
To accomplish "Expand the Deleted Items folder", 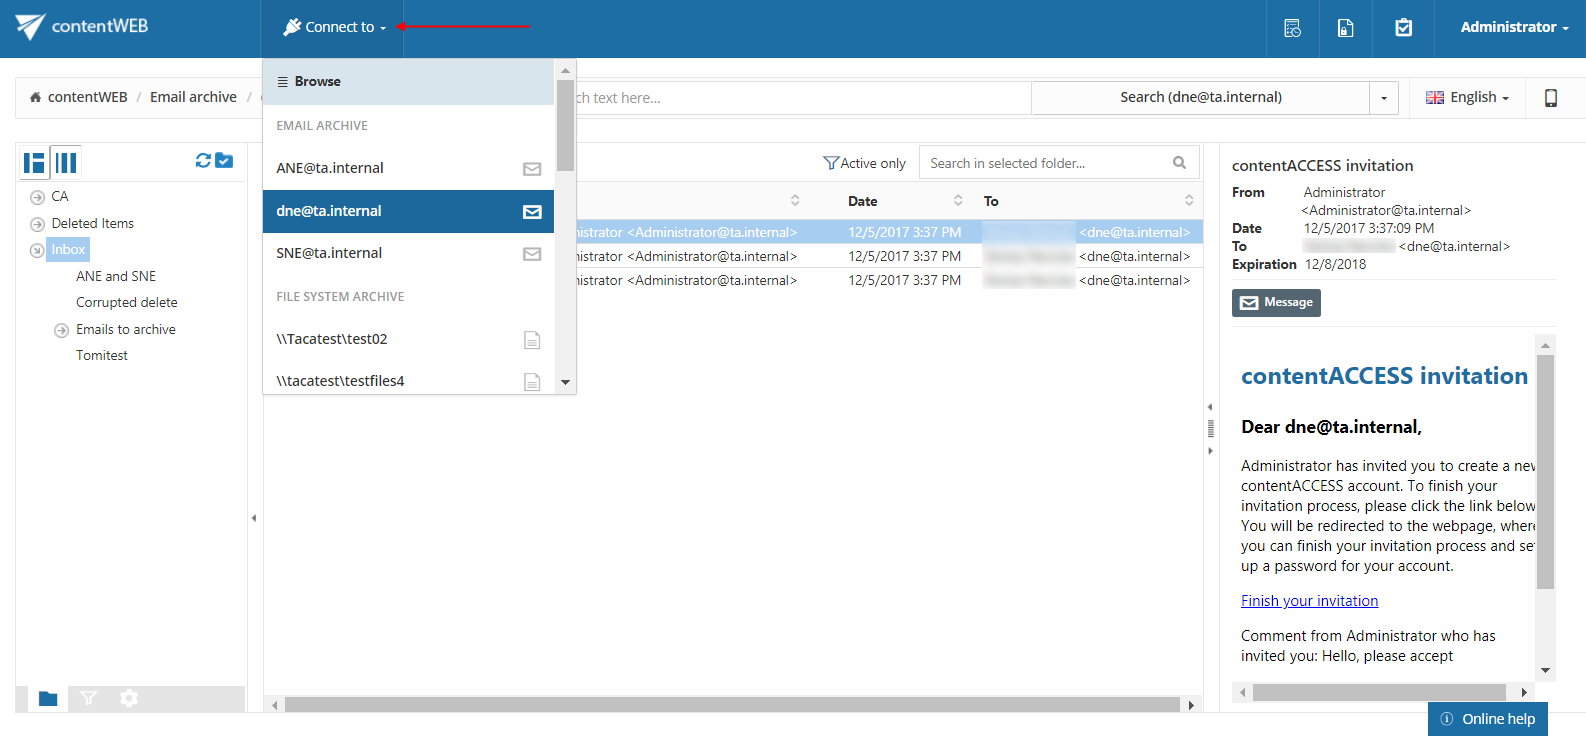I will coord(37,224).
